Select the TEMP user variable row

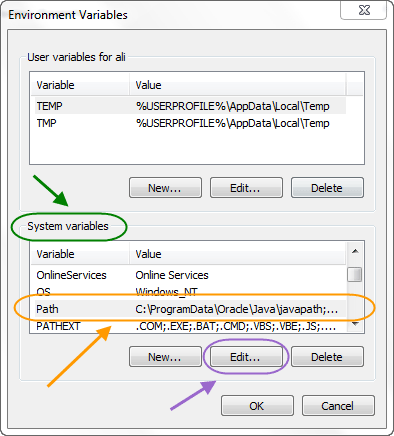[189, 106]
